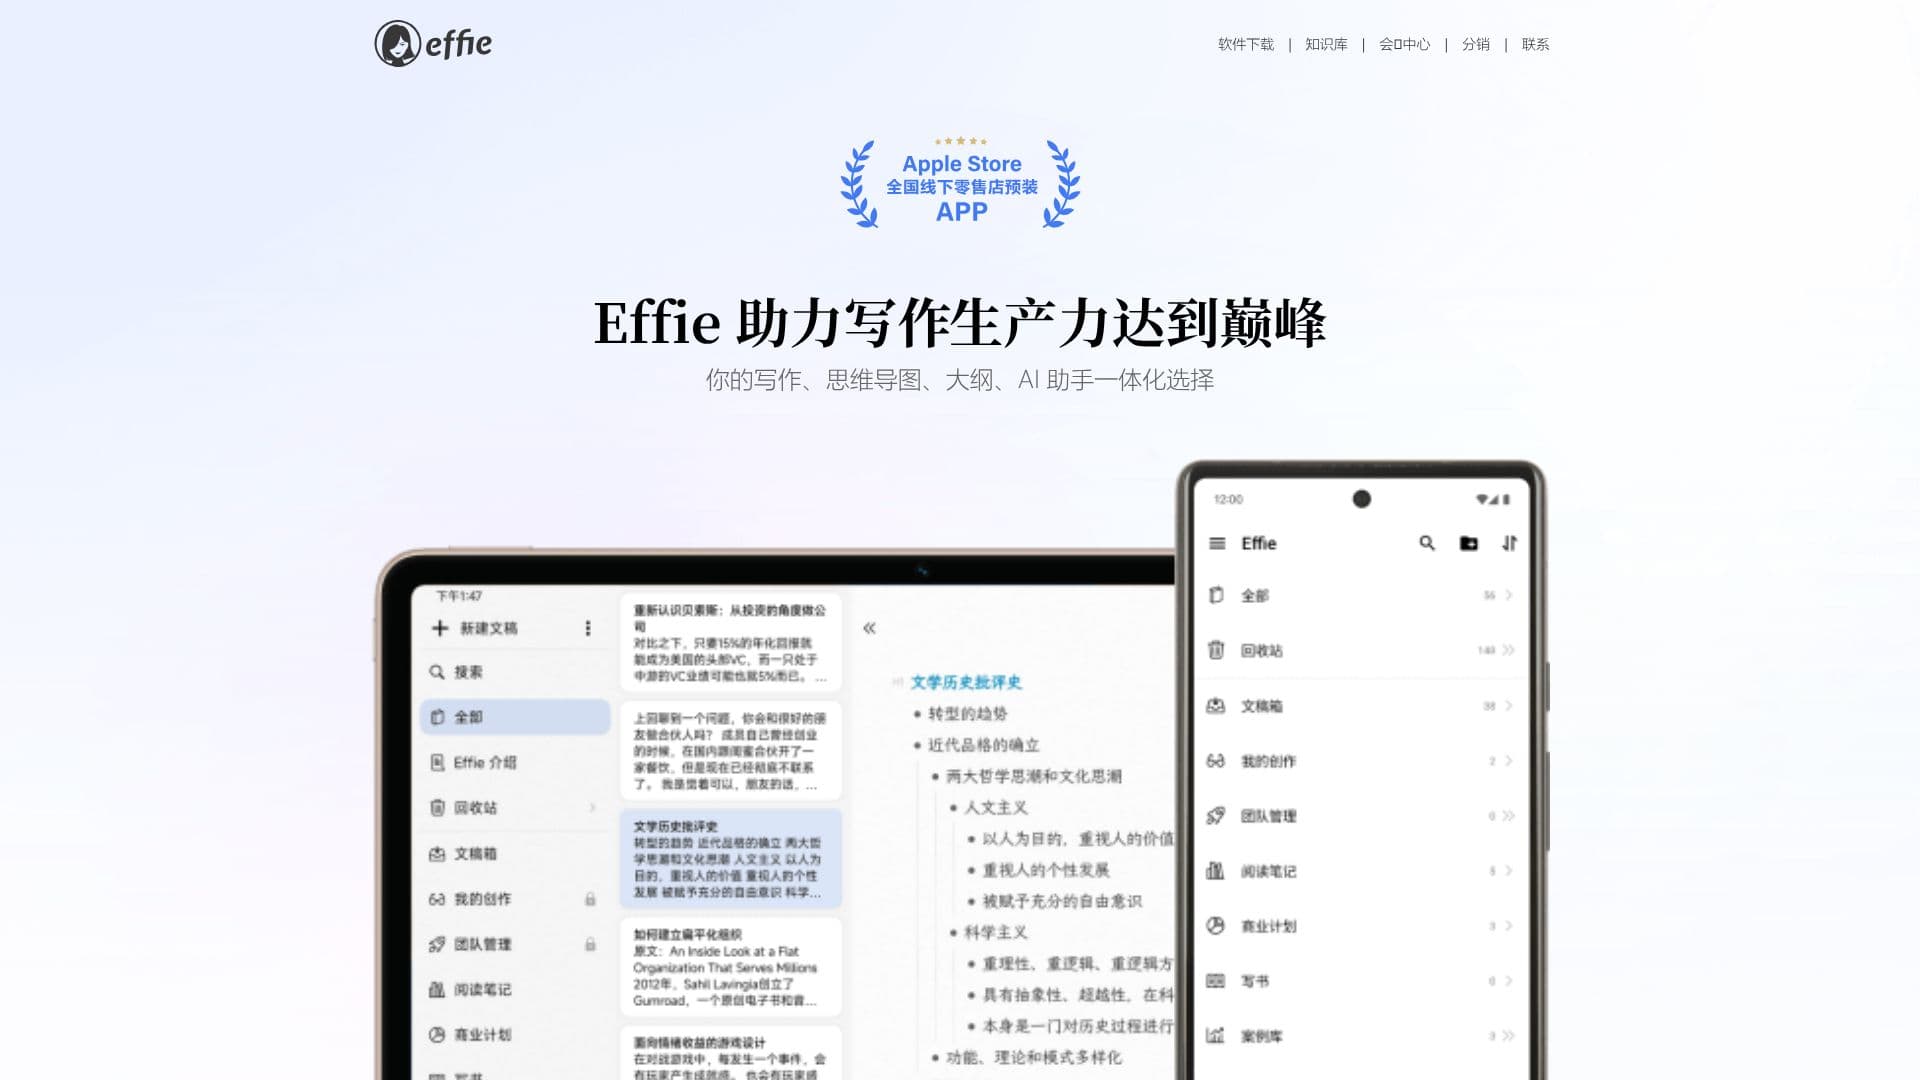Image resolution: width=1920 pixels, height=1080 pixels.
Task: Open 知识库 navigation link
Action: click(x=1326, y=44)
